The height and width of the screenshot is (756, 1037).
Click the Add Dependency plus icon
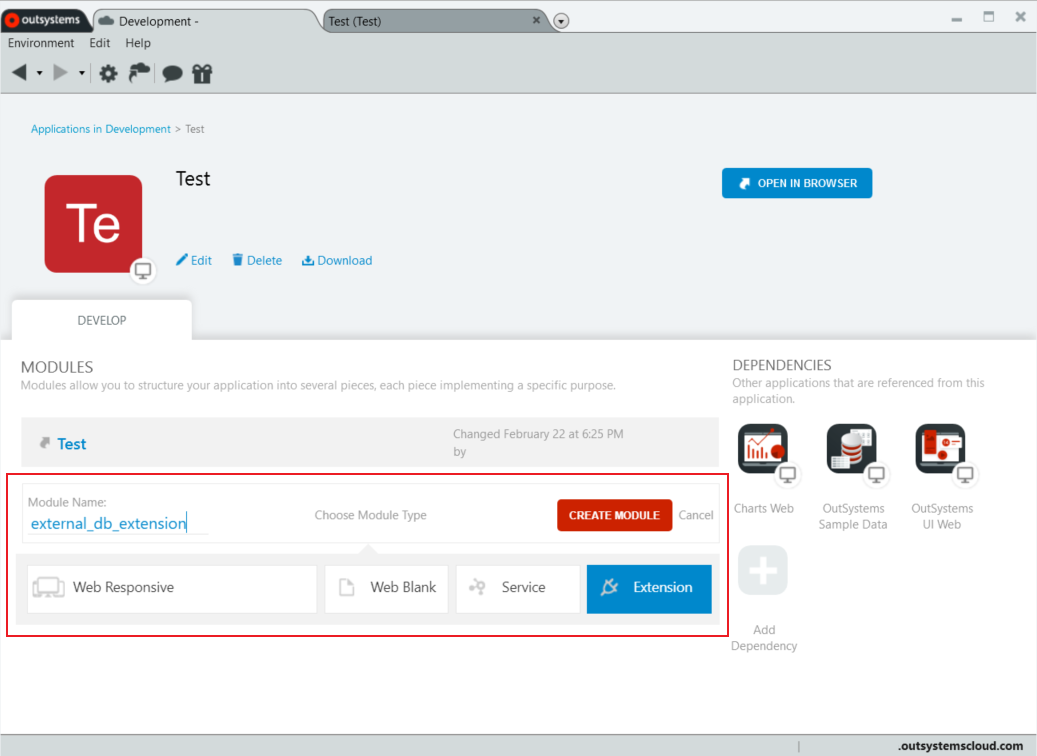coord(762,570)
